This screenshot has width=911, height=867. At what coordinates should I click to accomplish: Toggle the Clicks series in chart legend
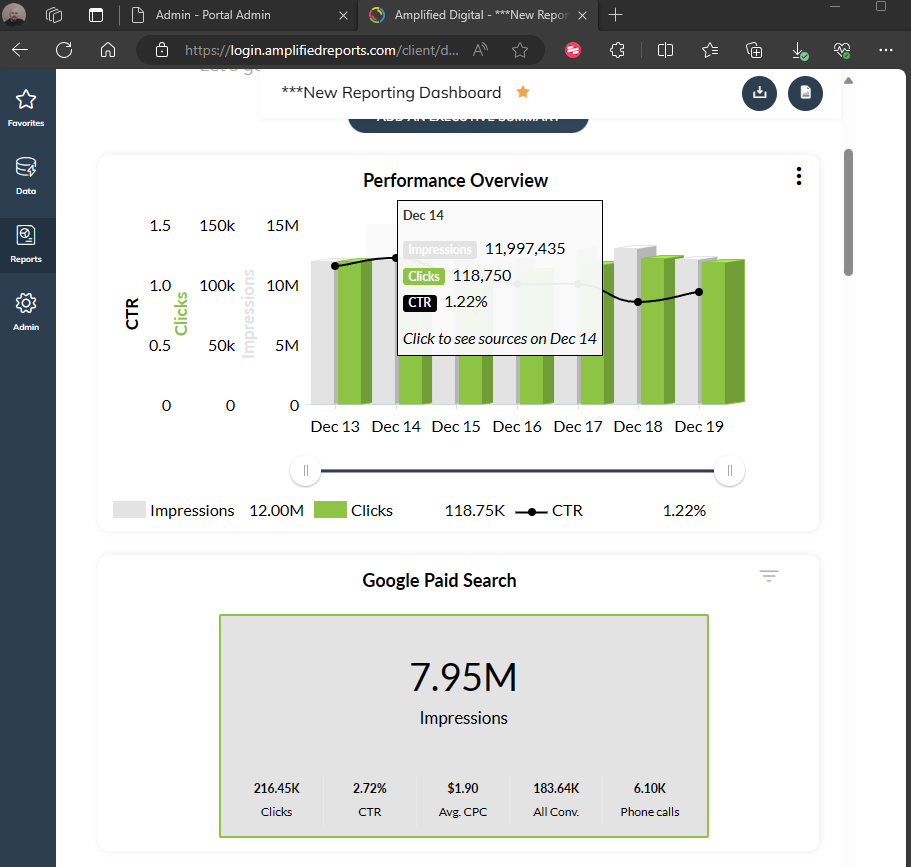click(x=371, y=510)
